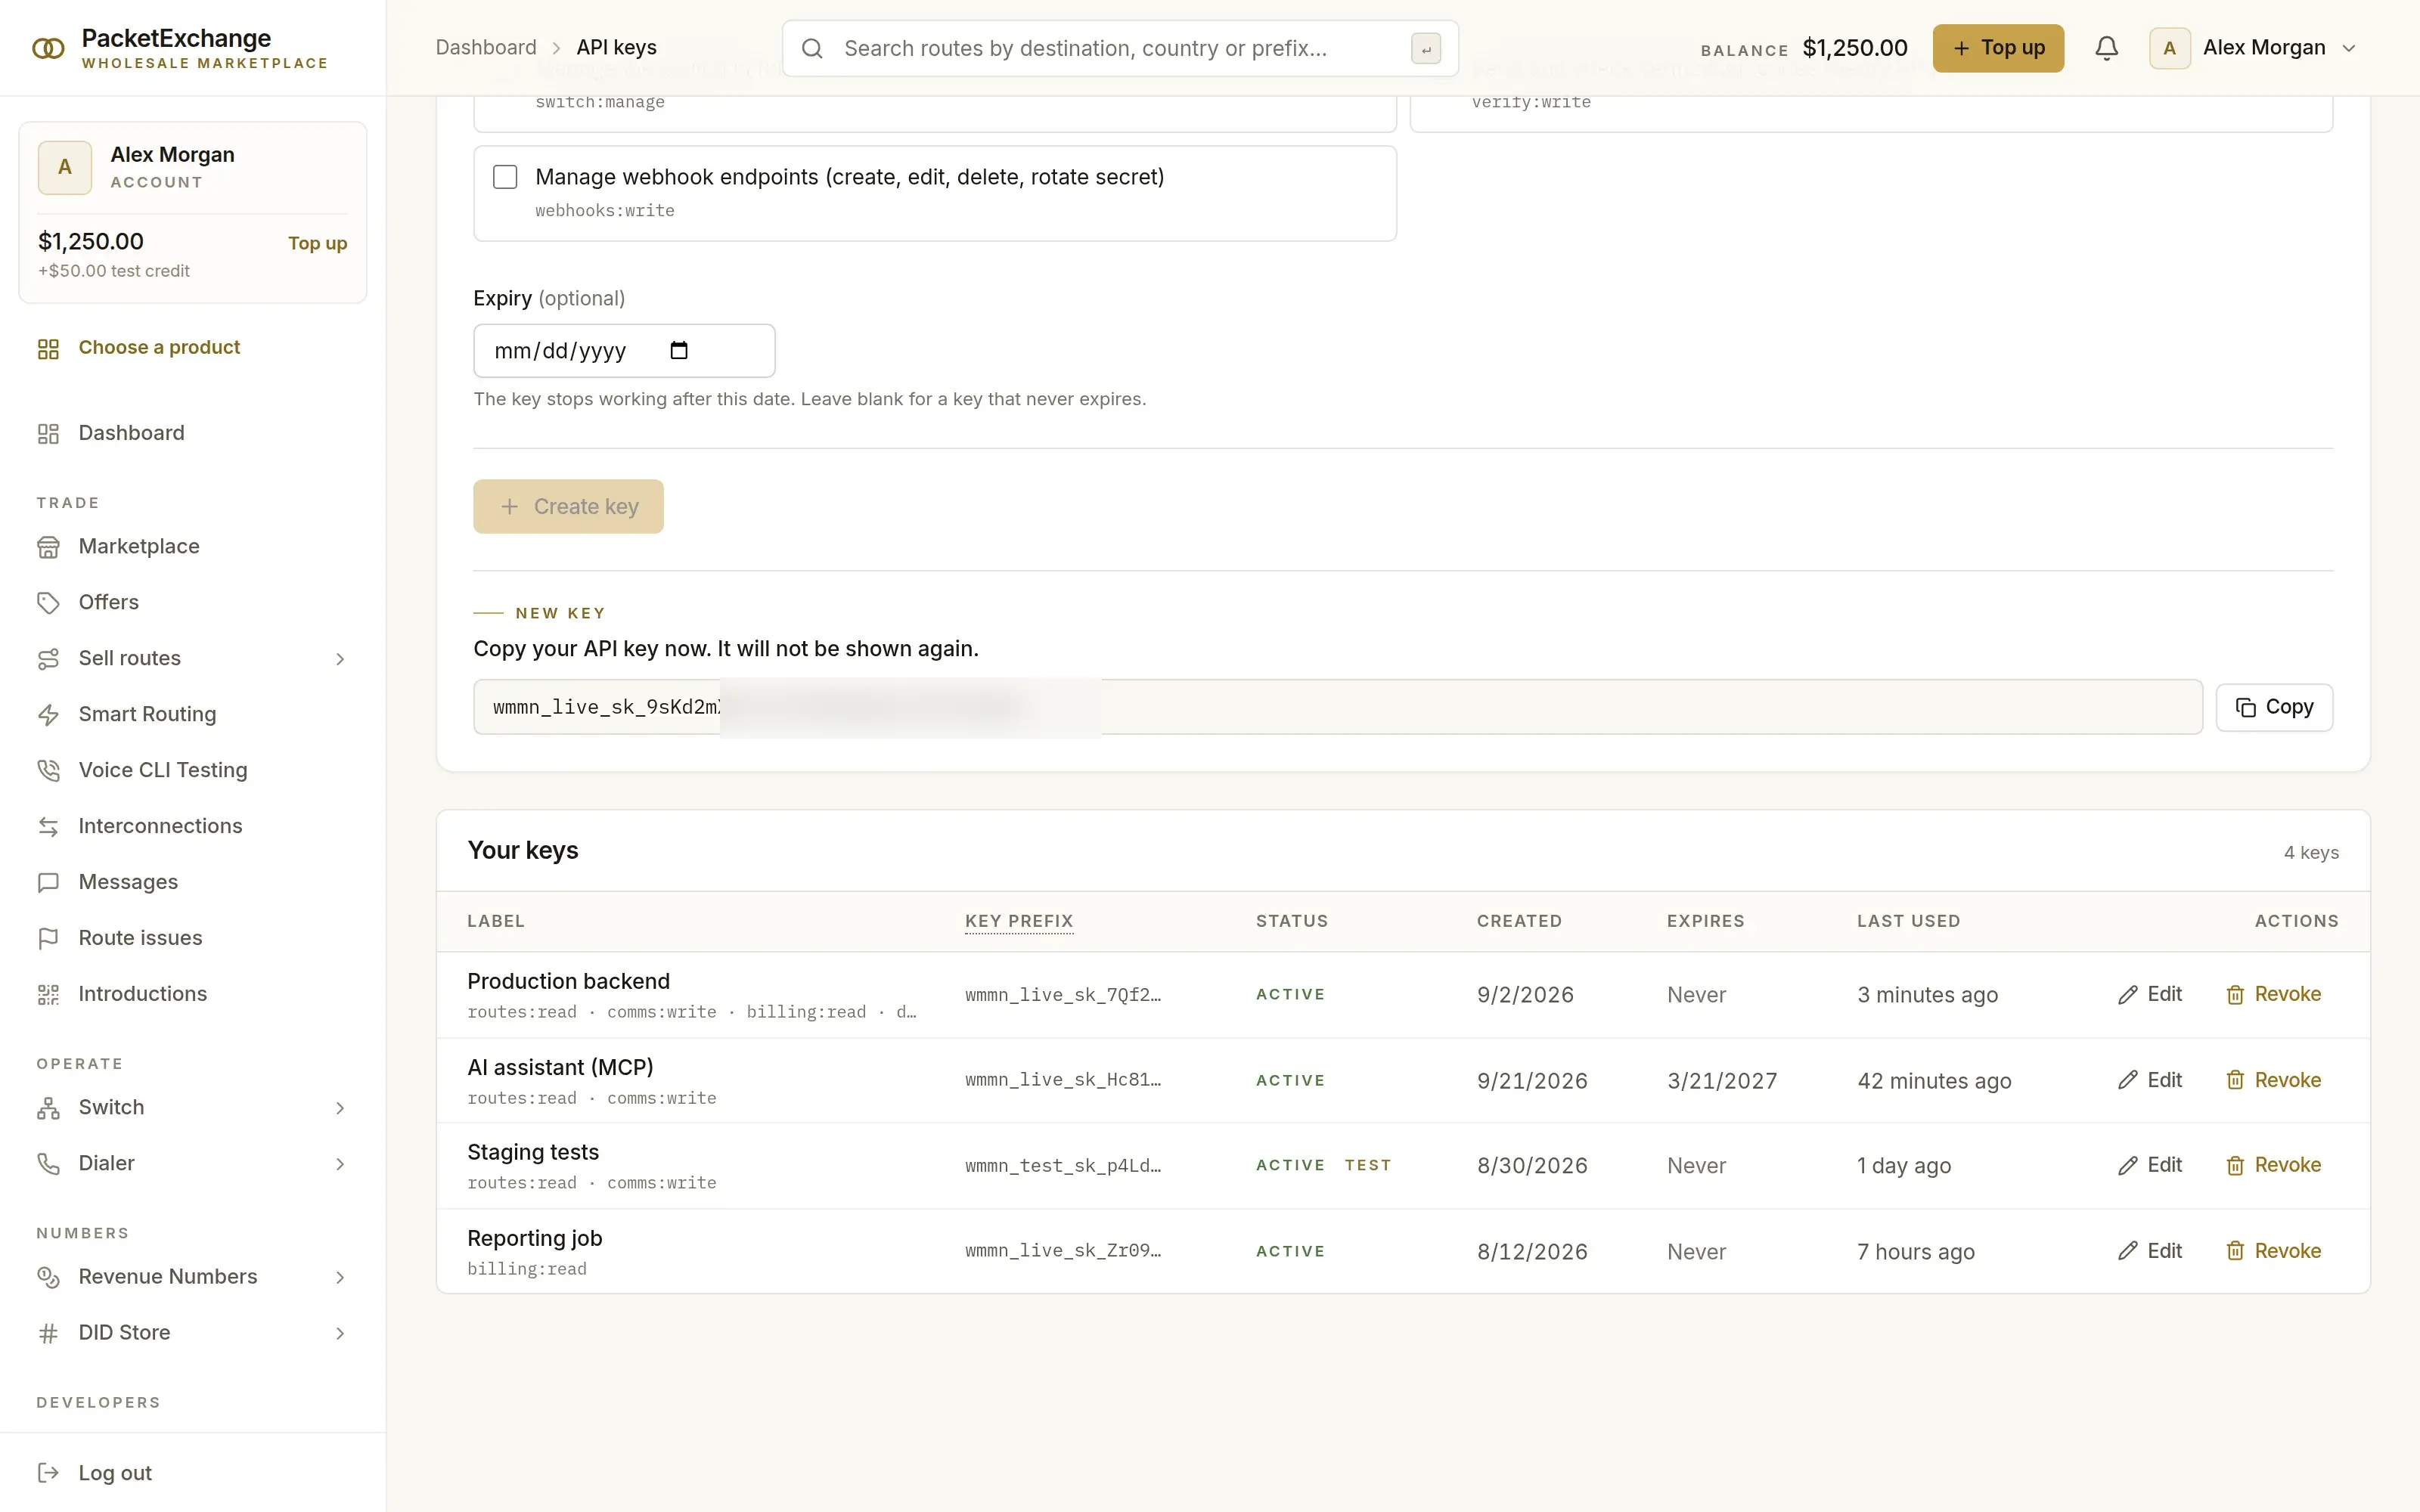Screen dimensions: 2420x1512
Task: Edit the Production backend key
Action: [2149, 994]
